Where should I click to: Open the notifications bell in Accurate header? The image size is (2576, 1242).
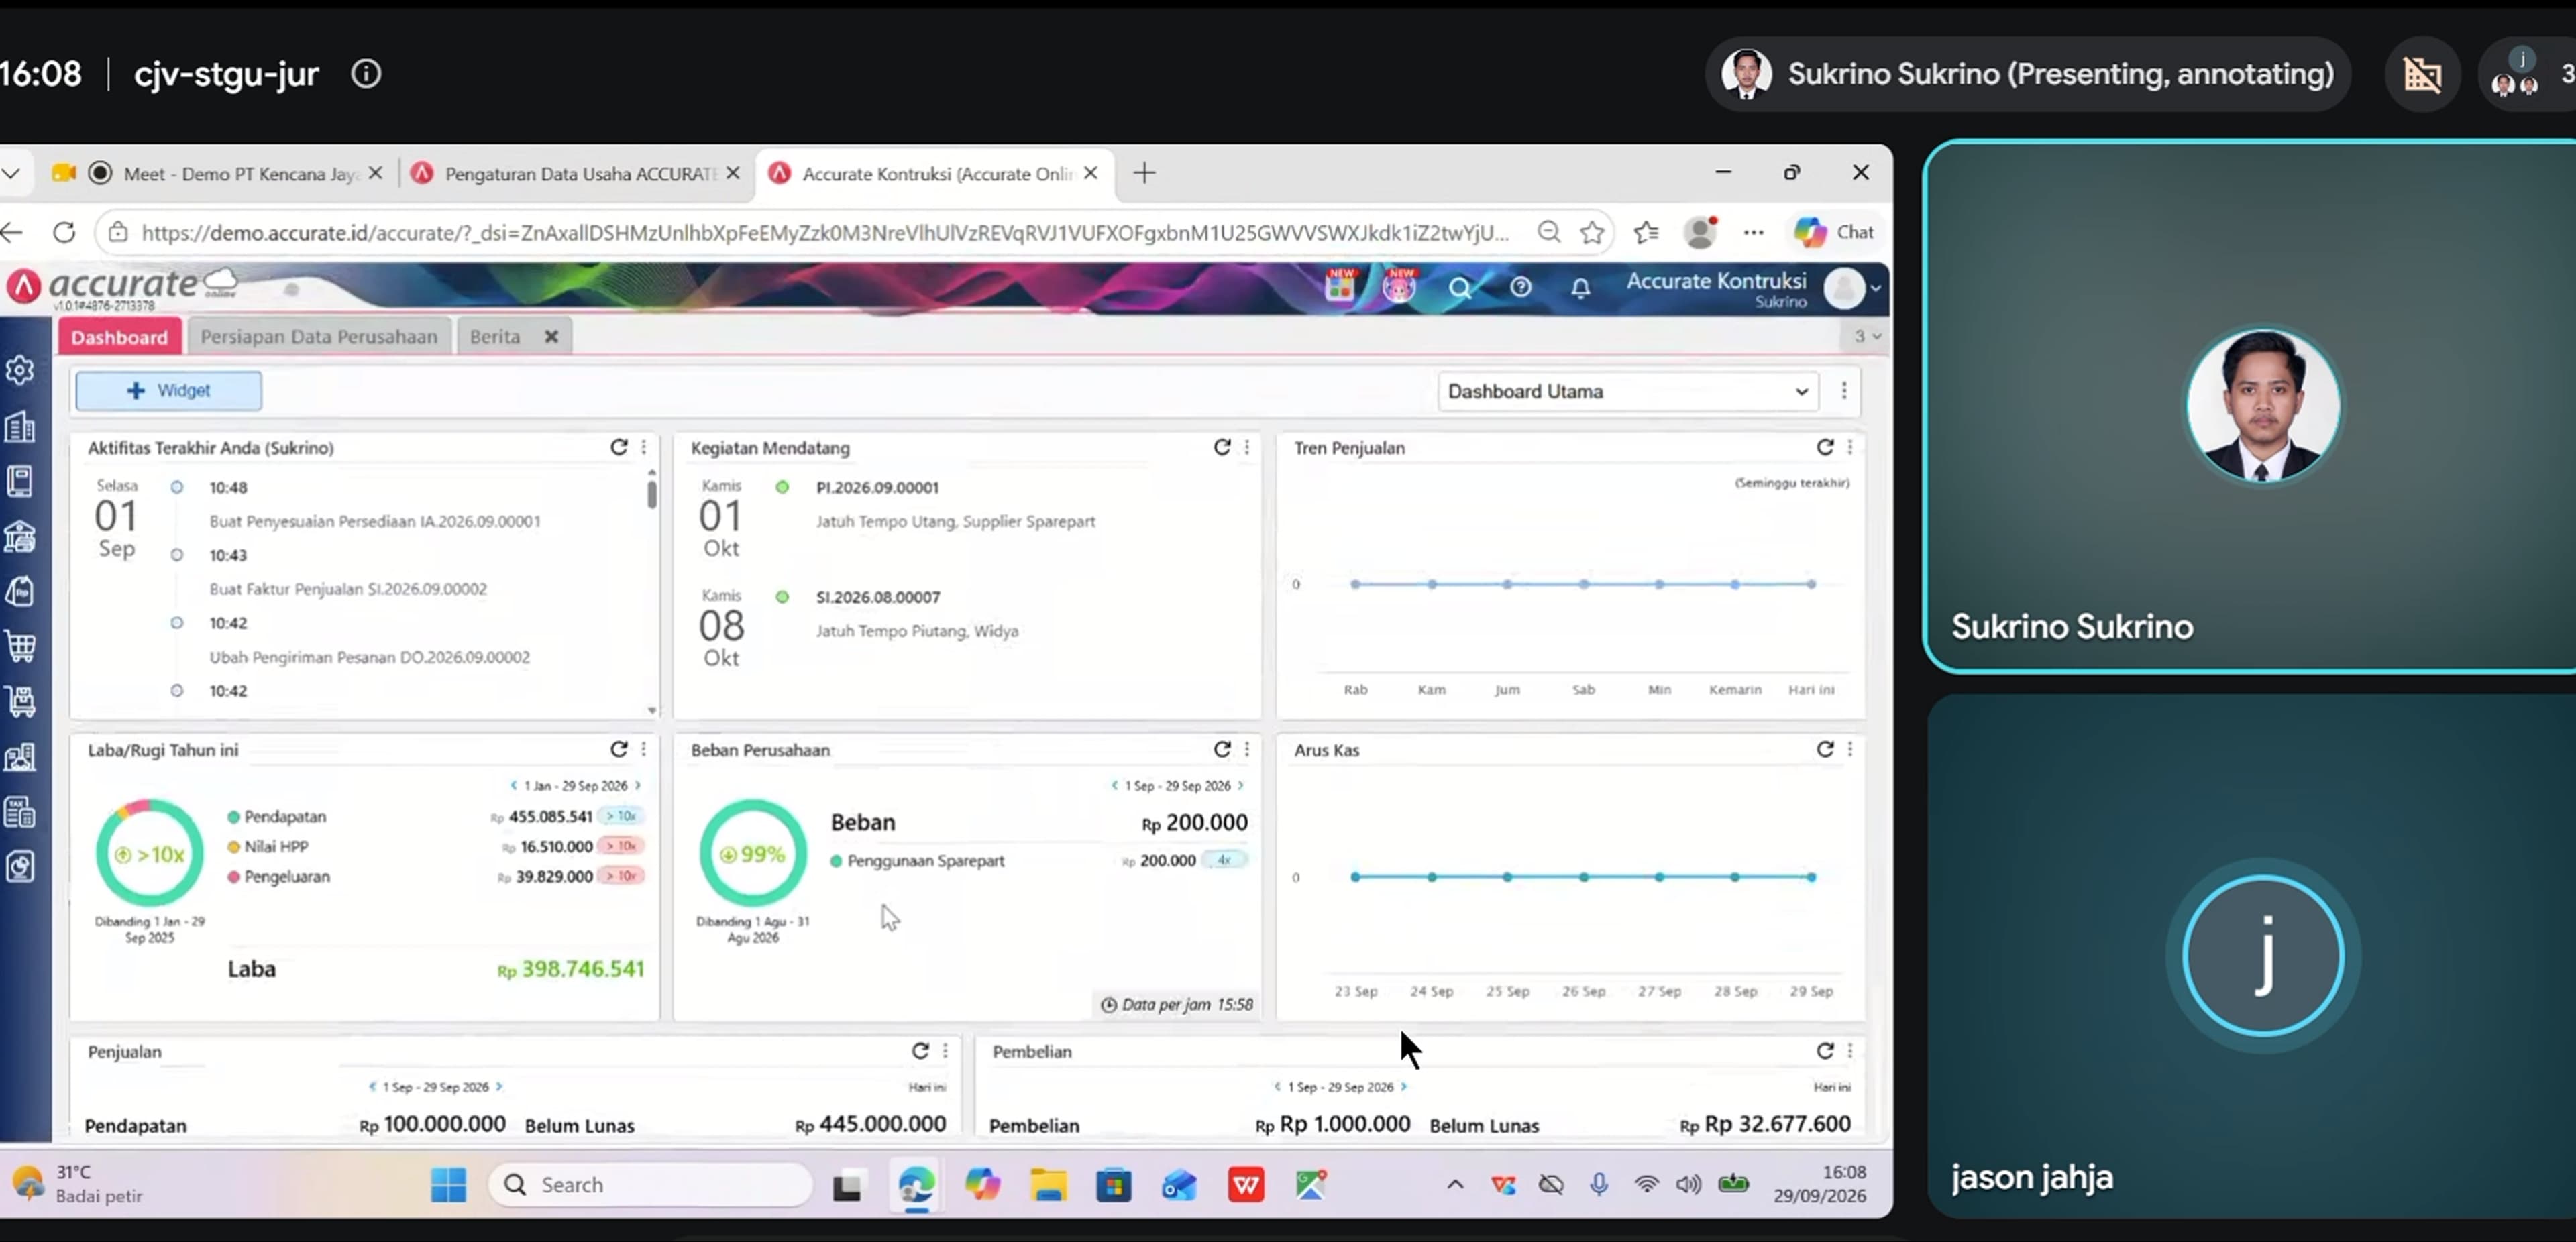tap(1580, 288)
